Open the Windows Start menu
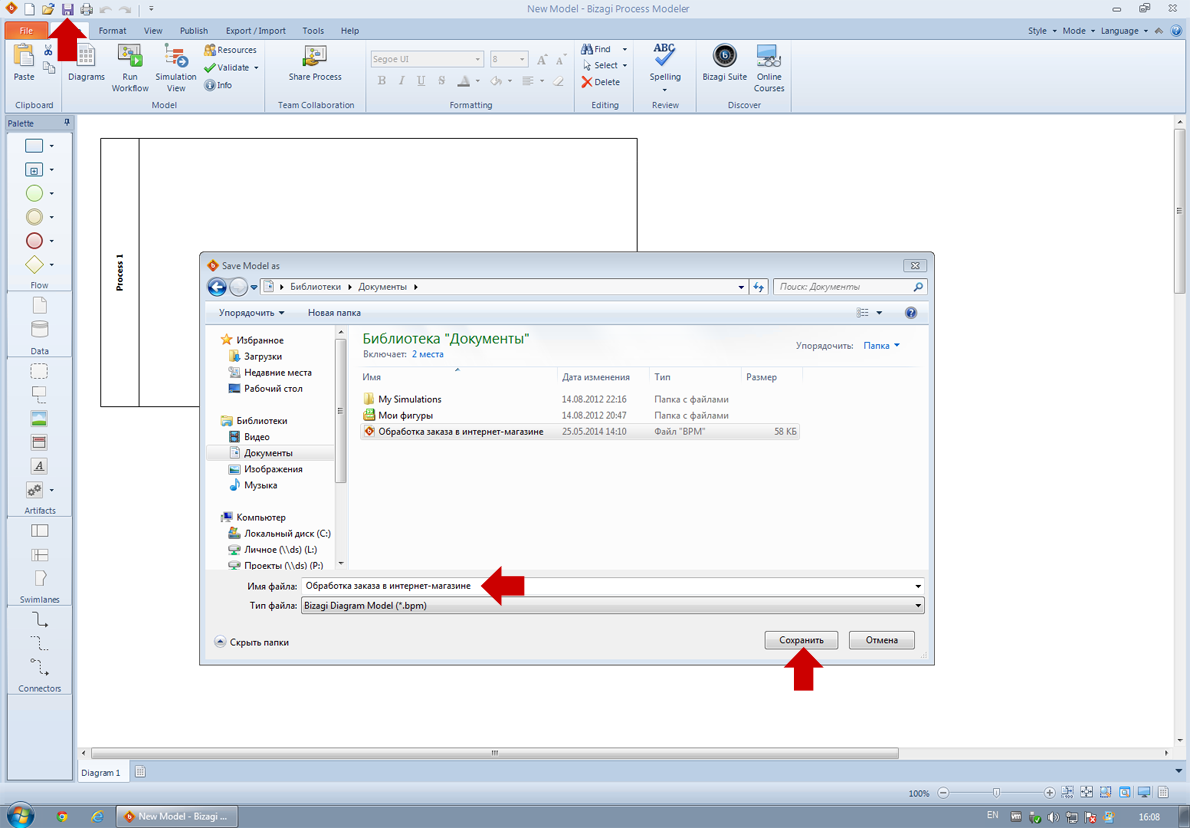The width and height of the screenshot is (1190, 828). click(x=20, y=816)
